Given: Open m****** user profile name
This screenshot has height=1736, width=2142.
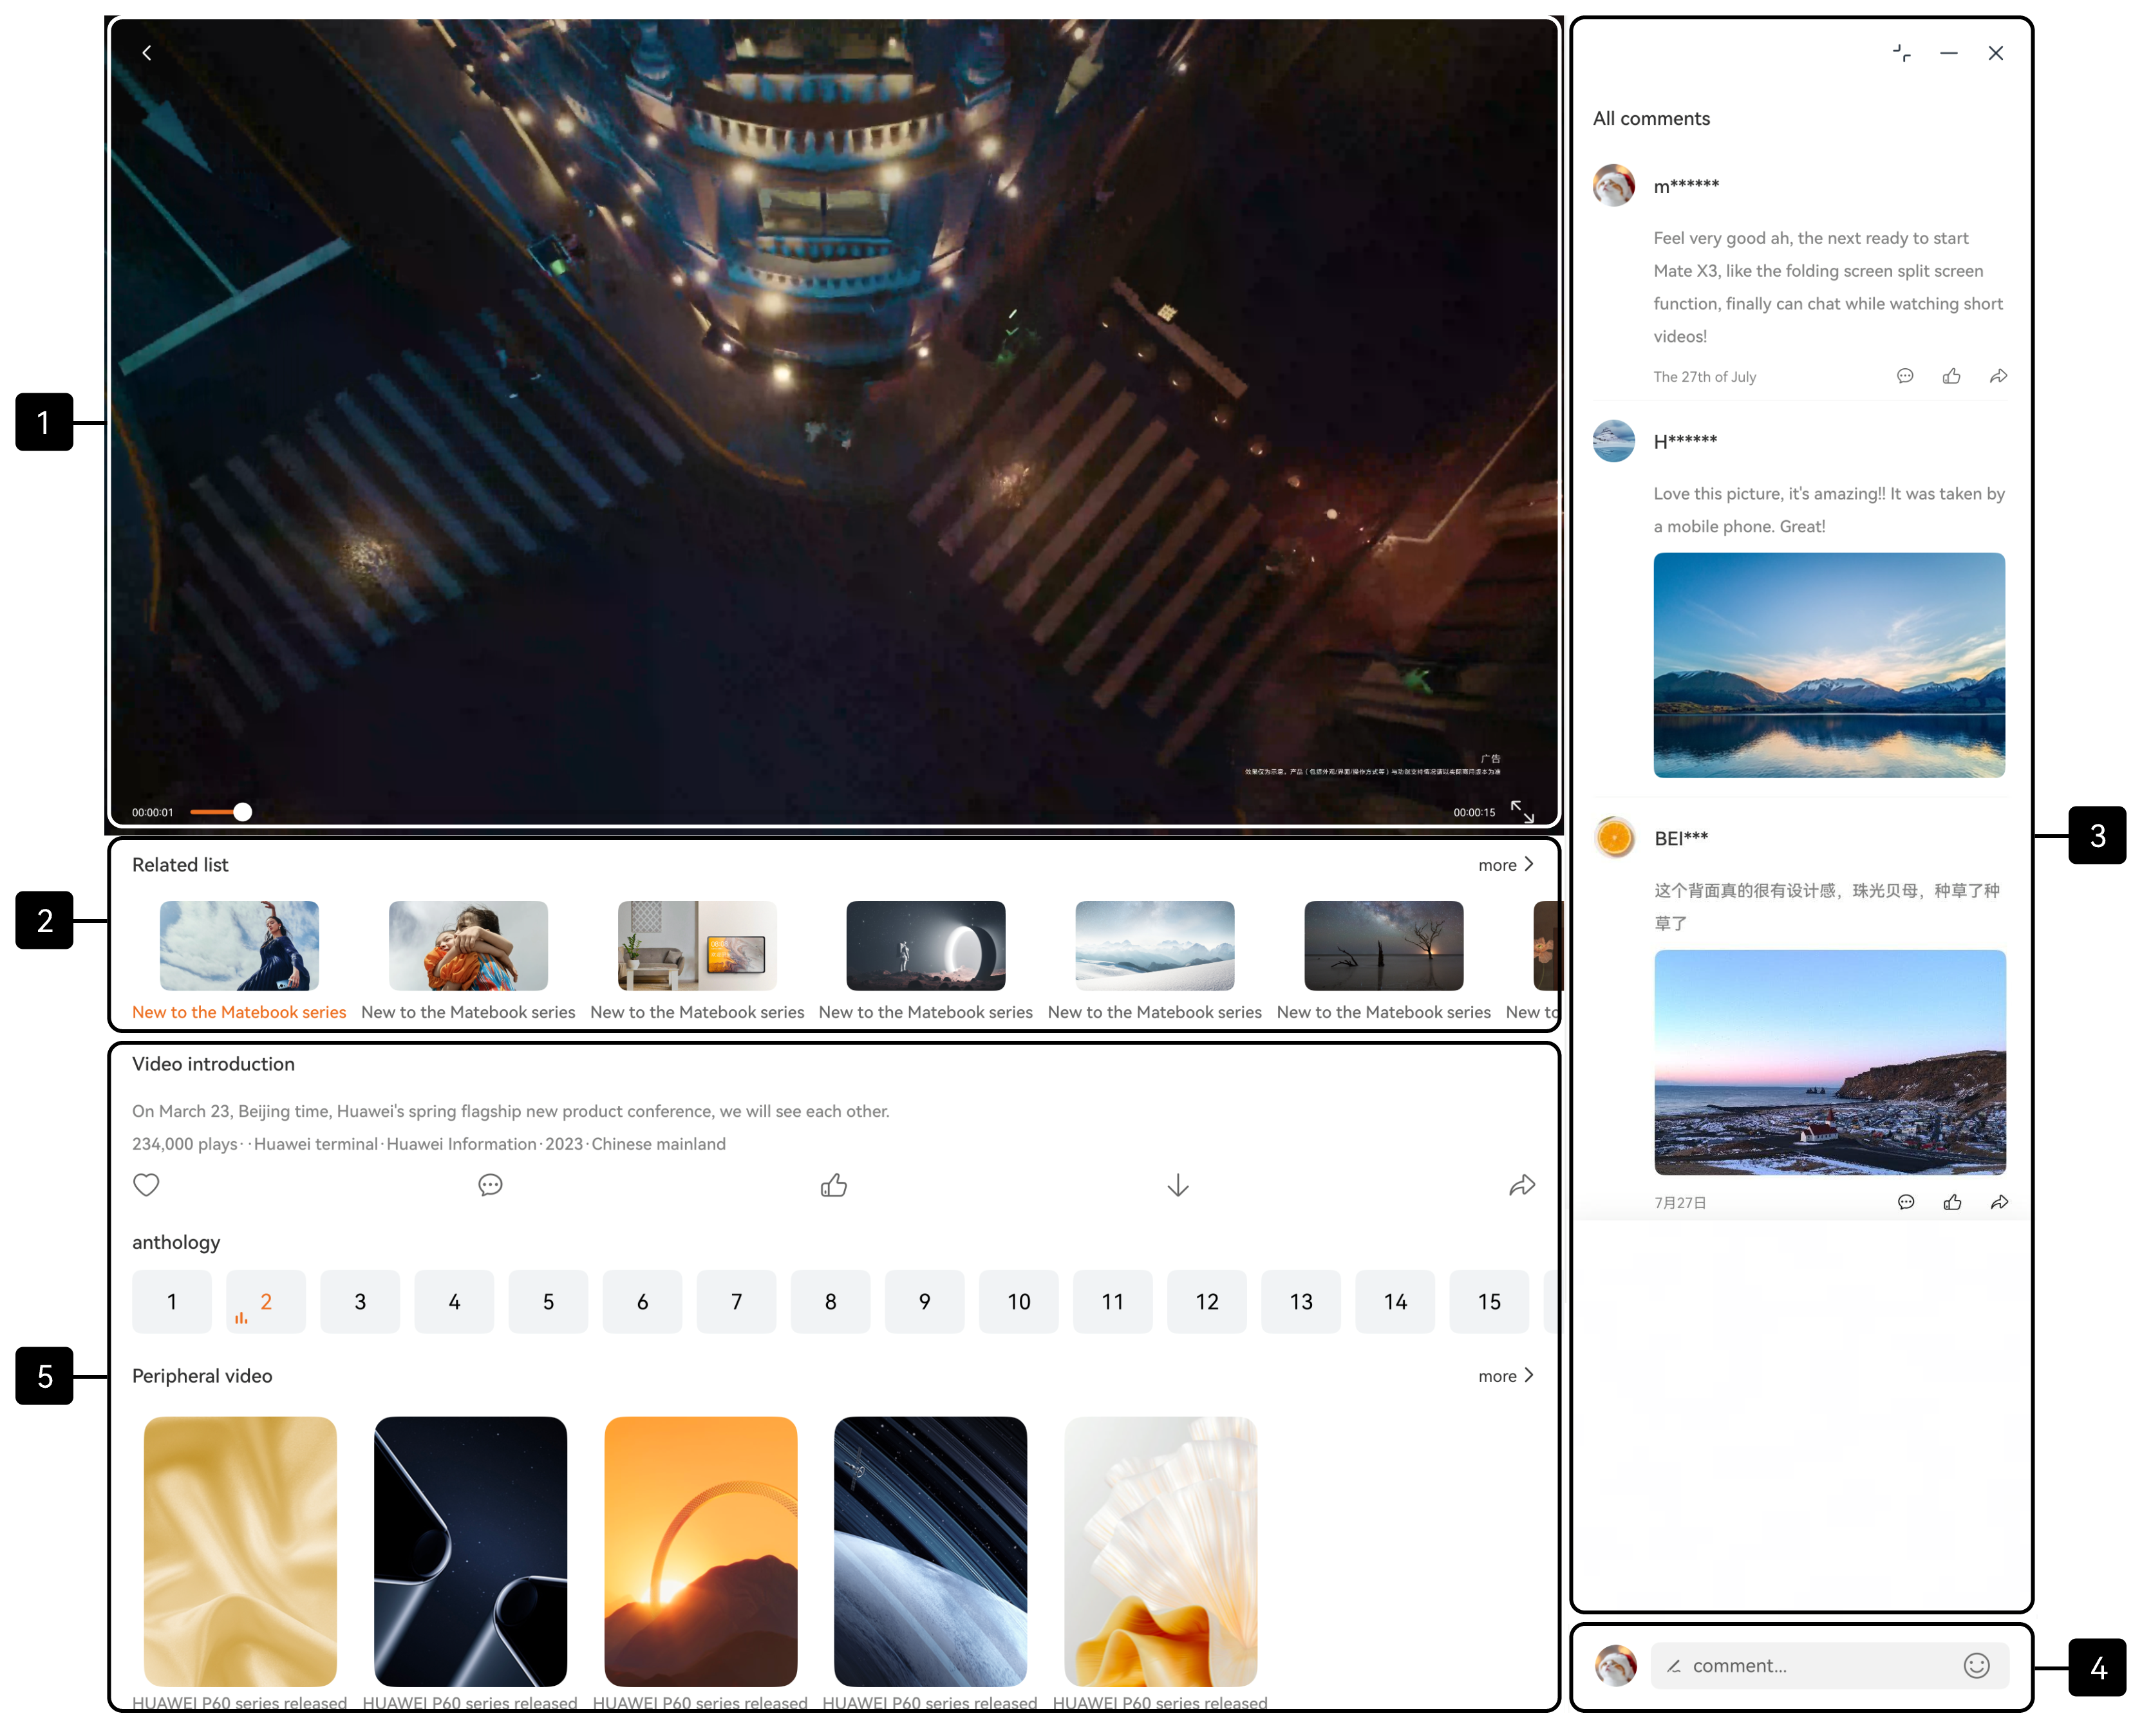Looking at the screenshot, I should 1686,186.
